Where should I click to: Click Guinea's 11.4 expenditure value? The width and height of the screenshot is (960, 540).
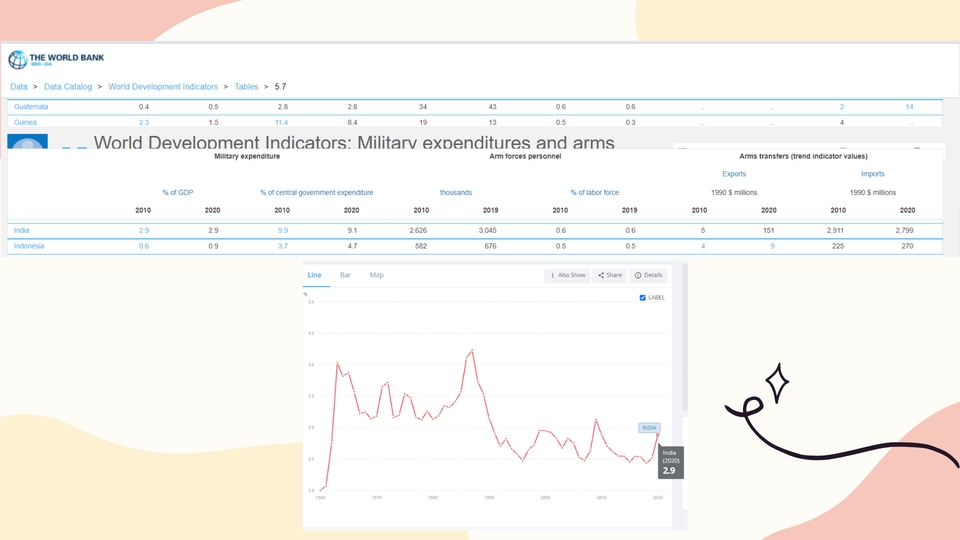(282, 122)
